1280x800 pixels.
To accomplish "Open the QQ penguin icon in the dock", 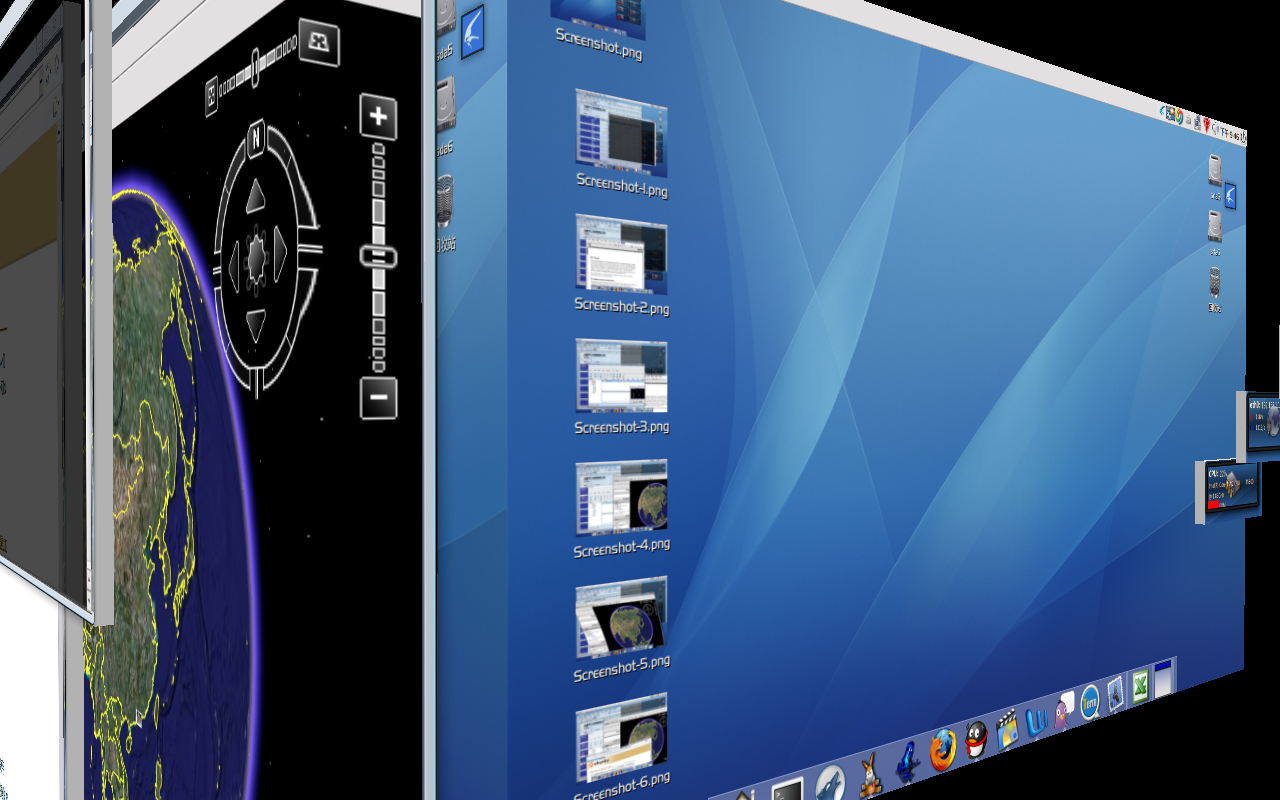I will [977, 740].
